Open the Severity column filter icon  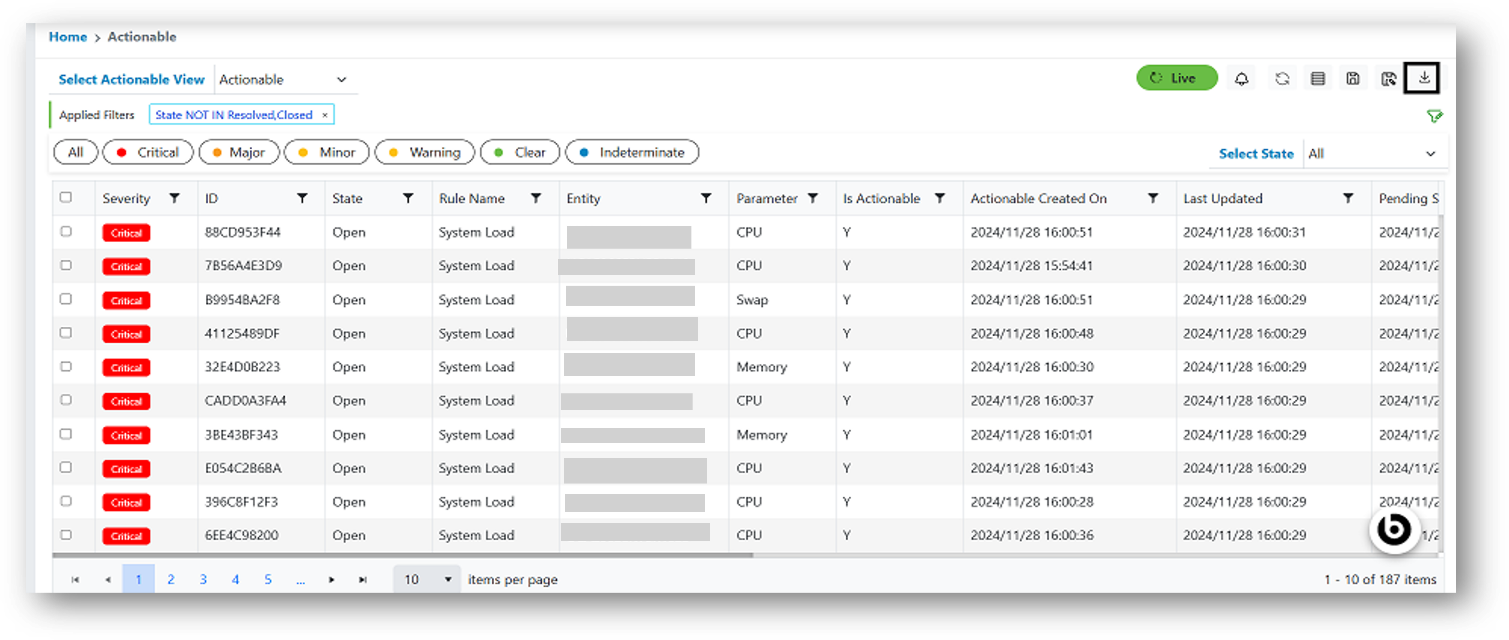(x=175, y=198)
